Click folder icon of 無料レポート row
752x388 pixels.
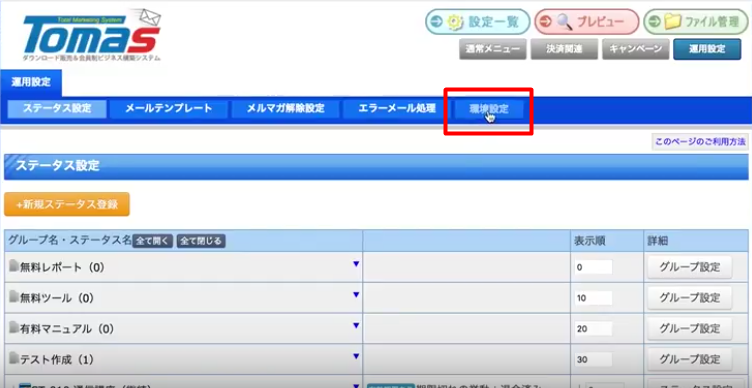coord(14,267)
